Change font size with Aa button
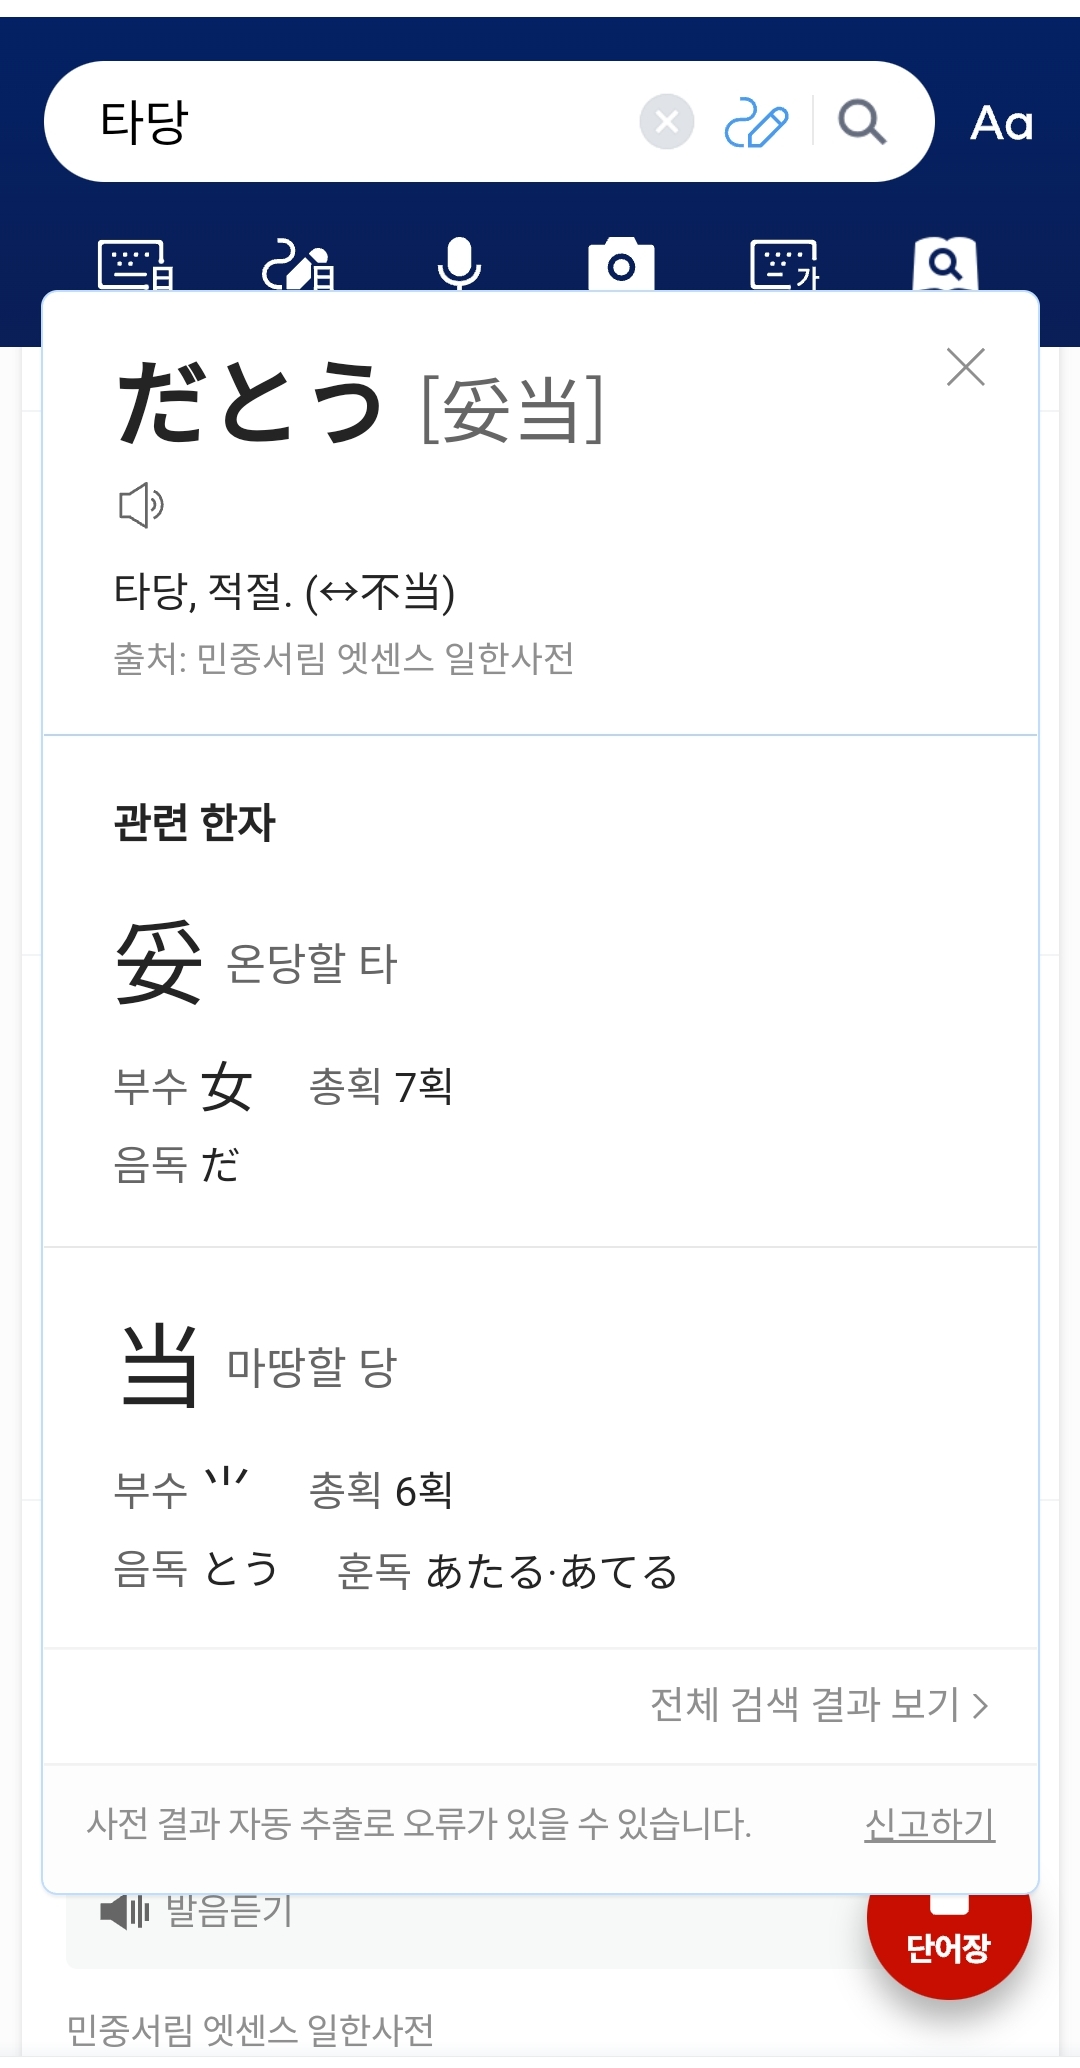 (1001, 123)
